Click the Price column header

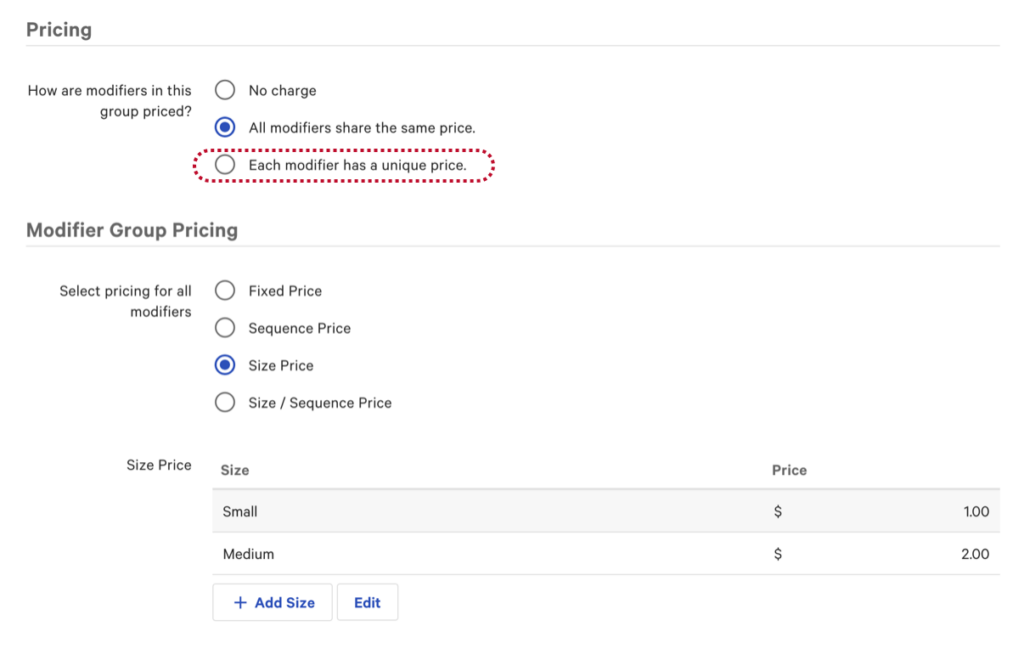point(789,470)
